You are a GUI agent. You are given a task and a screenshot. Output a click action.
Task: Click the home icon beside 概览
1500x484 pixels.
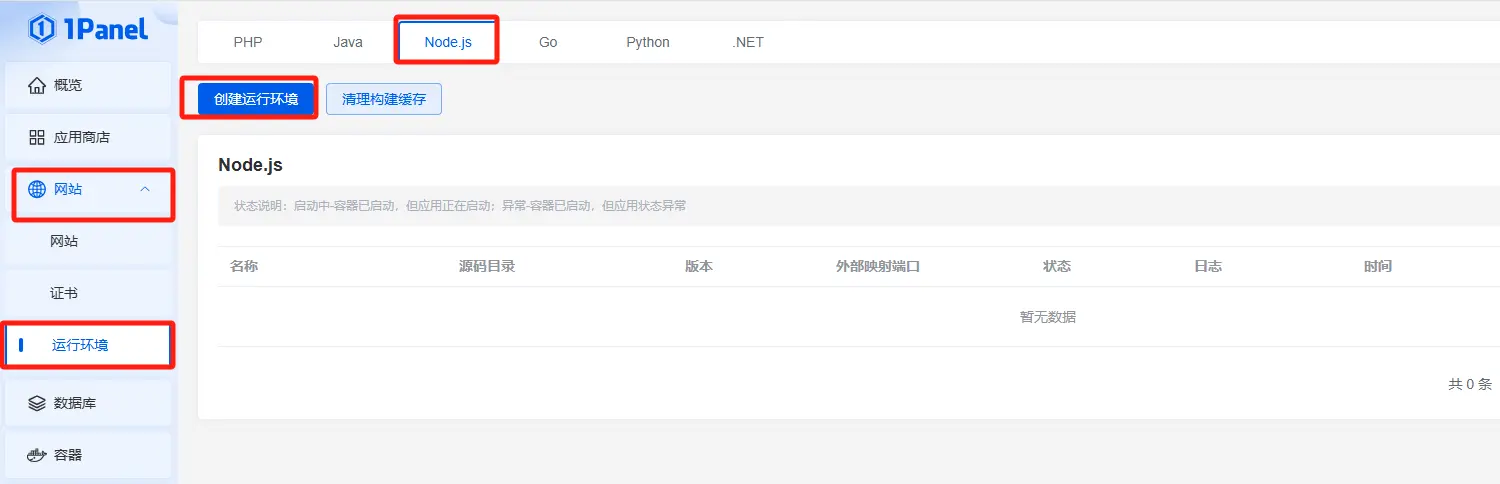[x=37, y=85]
